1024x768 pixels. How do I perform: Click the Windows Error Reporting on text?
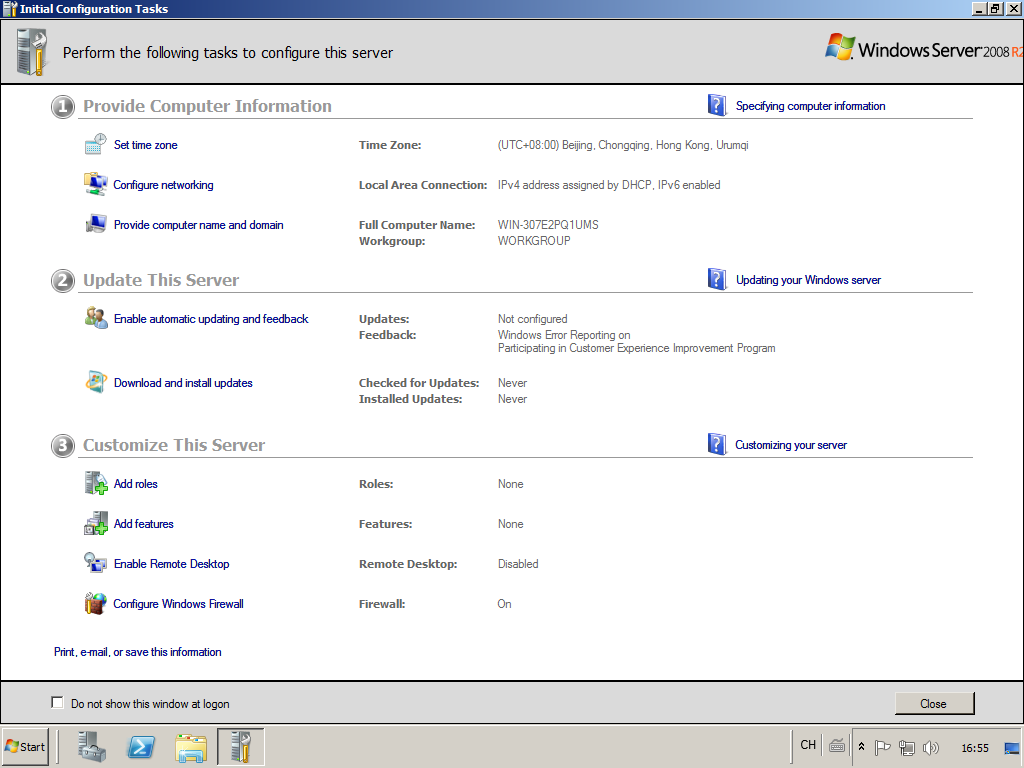coord(564,335)
